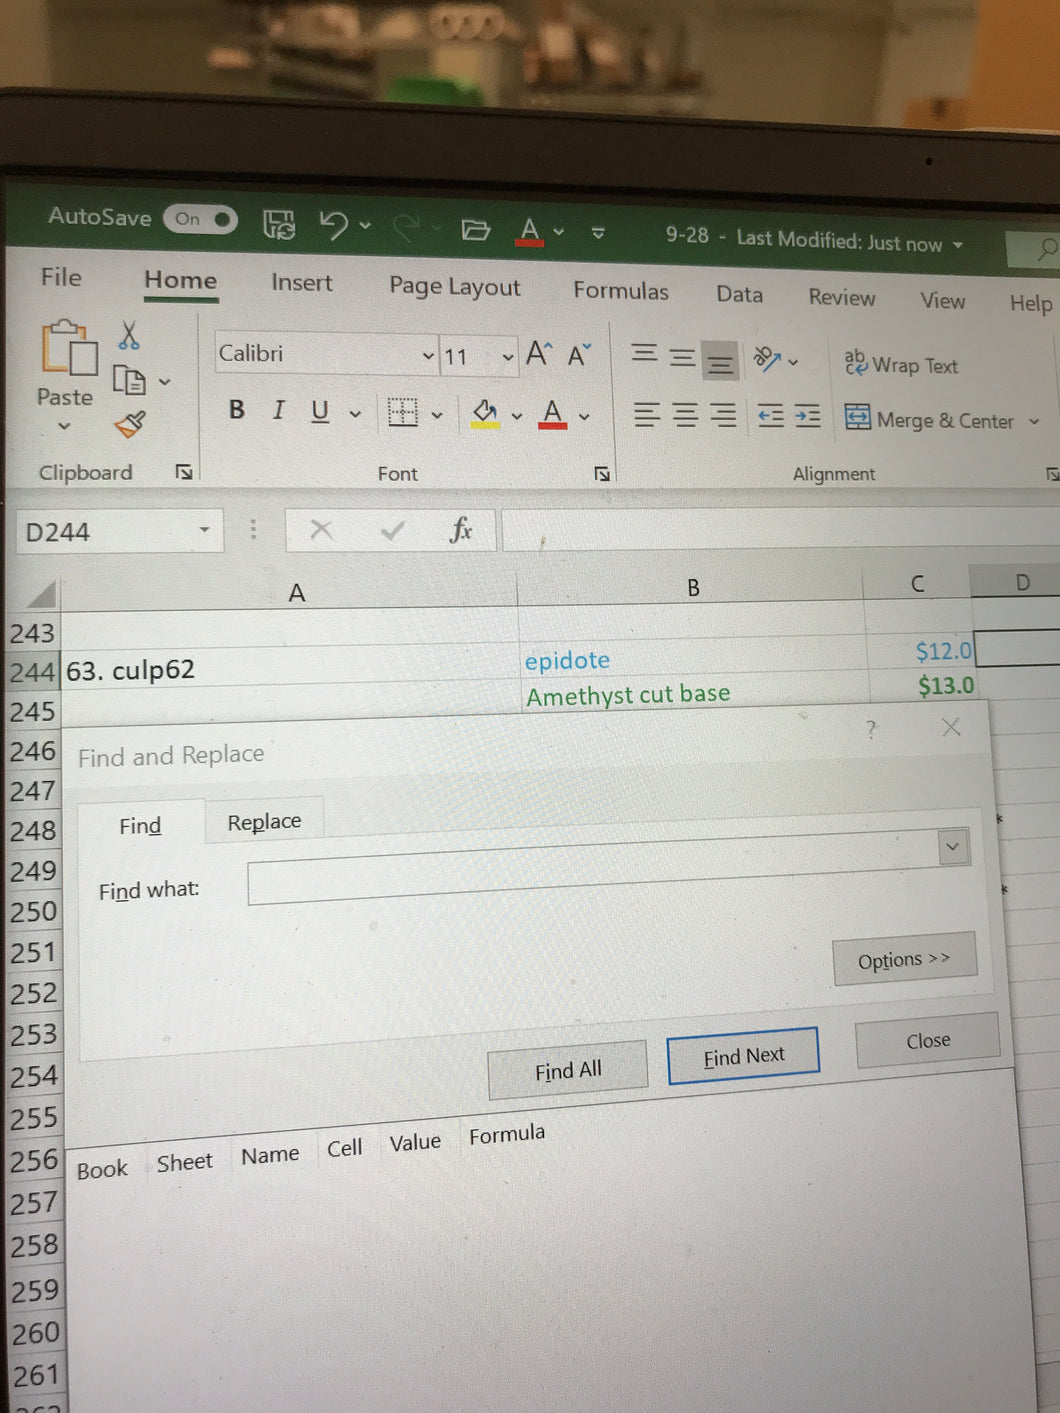Toggle Wrap Text
The image size is (1060, 1413).
click(x=901, y=364)
